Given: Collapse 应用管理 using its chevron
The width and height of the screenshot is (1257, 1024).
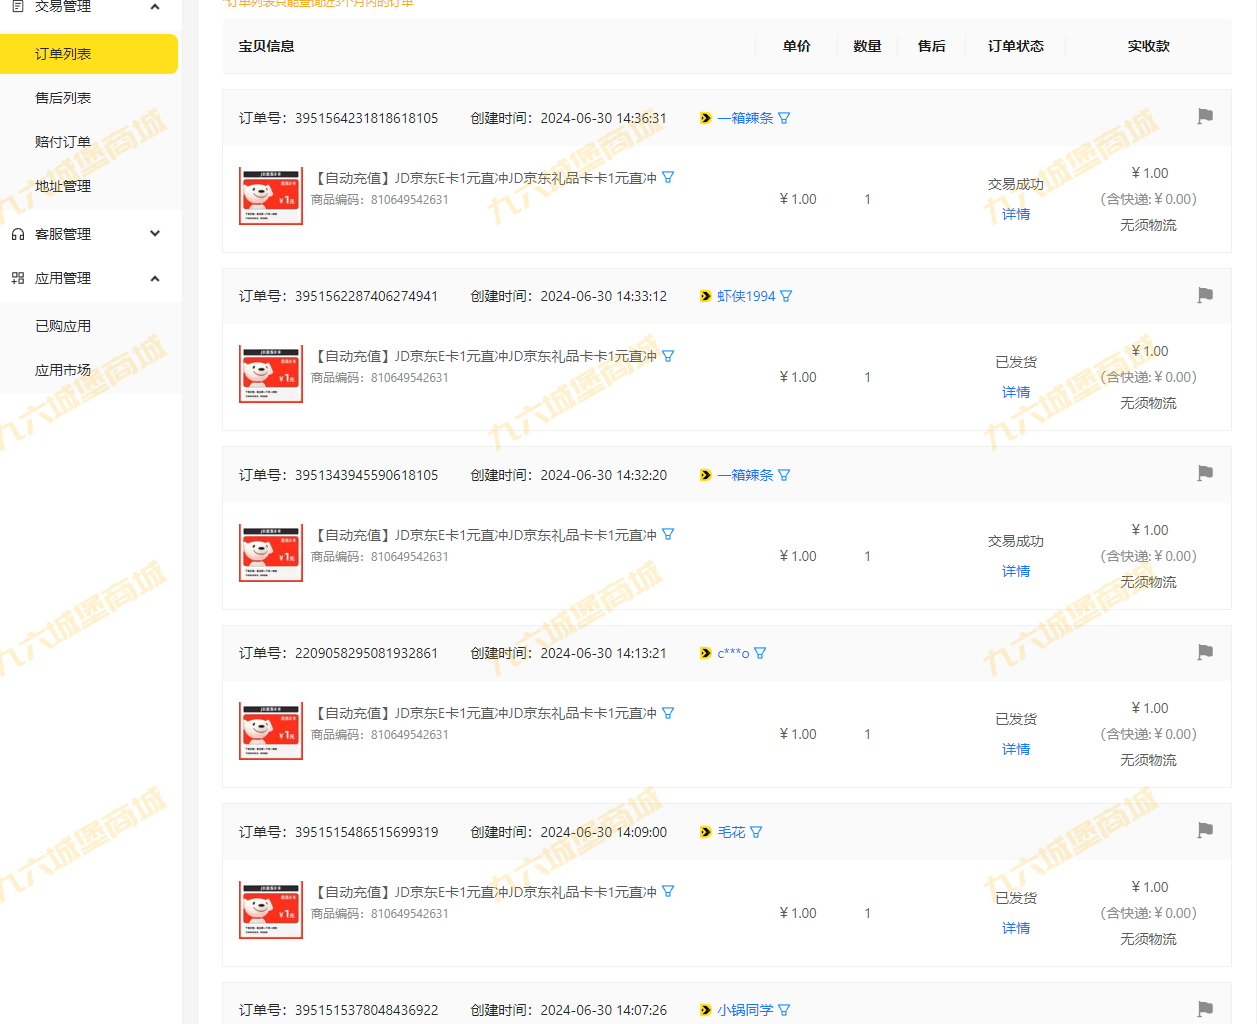Looking at the screenshot, I should pos(155,278).
